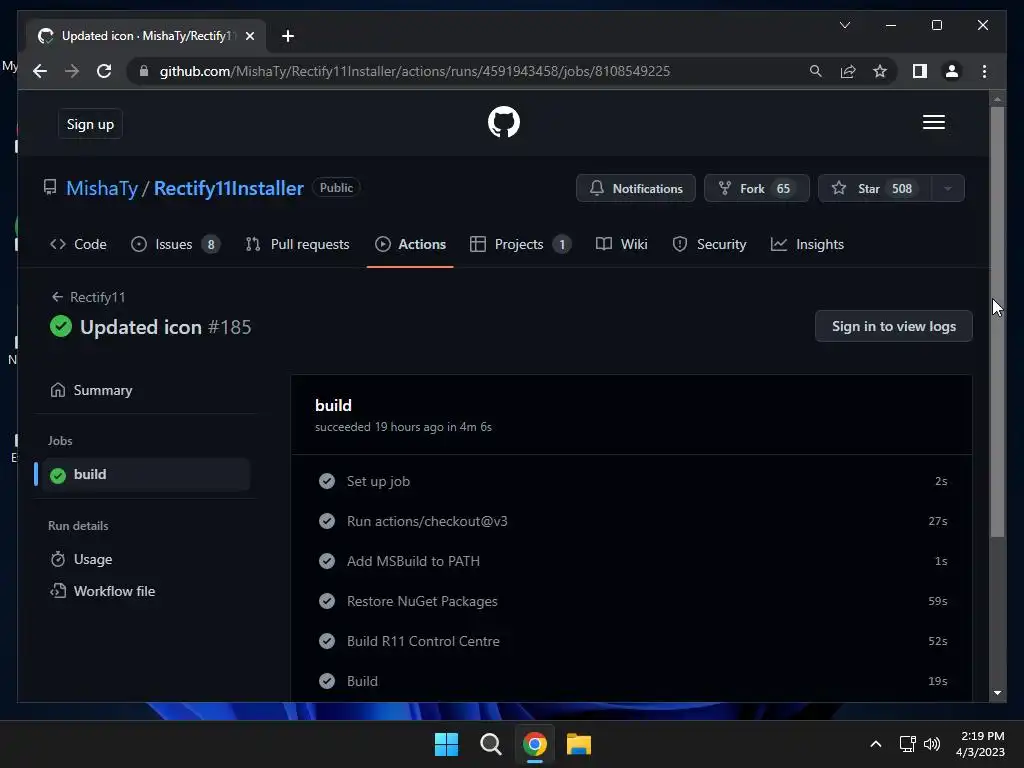Click the share page icon in address bar

tap(848, 71)
